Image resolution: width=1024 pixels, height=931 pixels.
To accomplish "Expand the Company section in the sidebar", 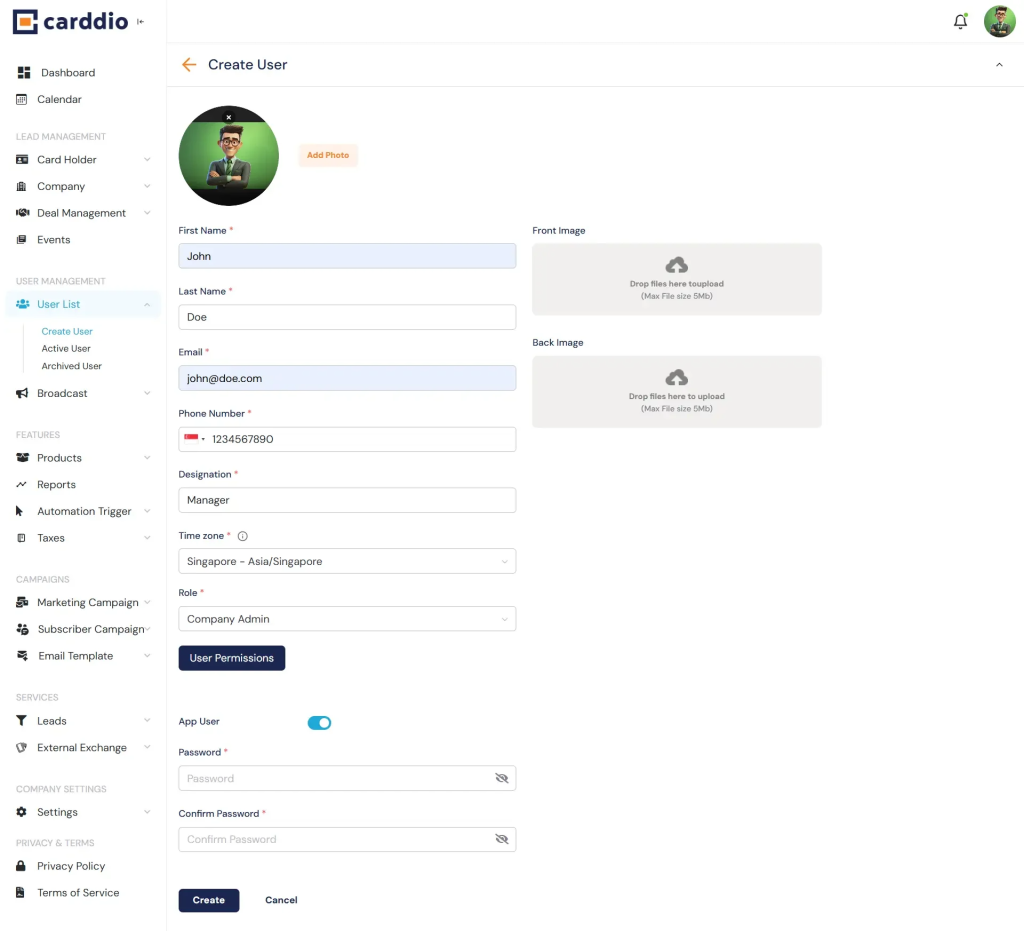I will (62, 186).
